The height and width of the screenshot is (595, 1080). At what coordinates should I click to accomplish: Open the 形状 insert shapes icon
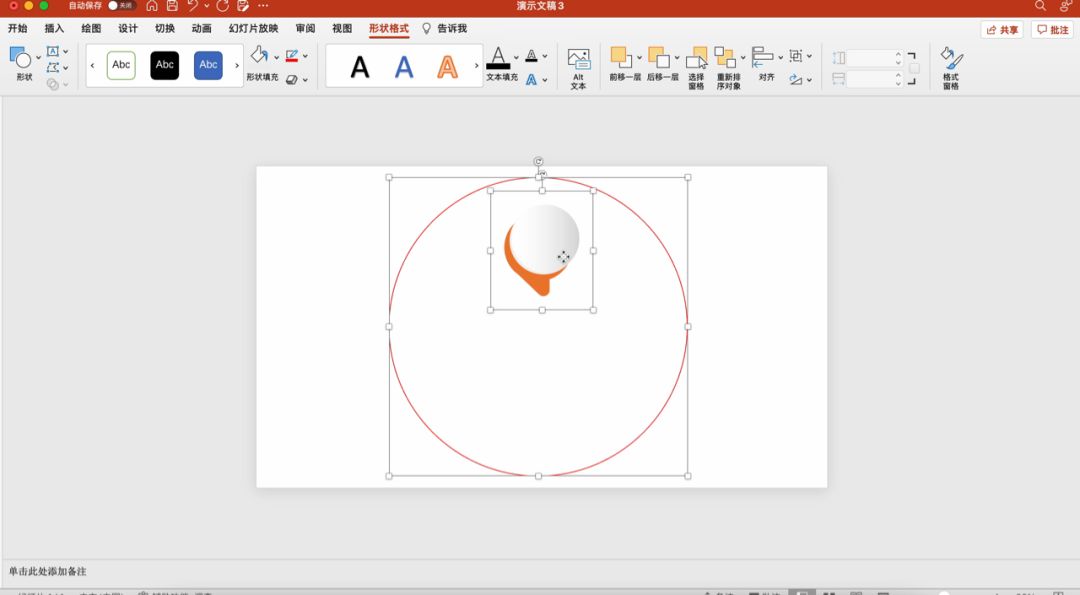tap(21, 57)
